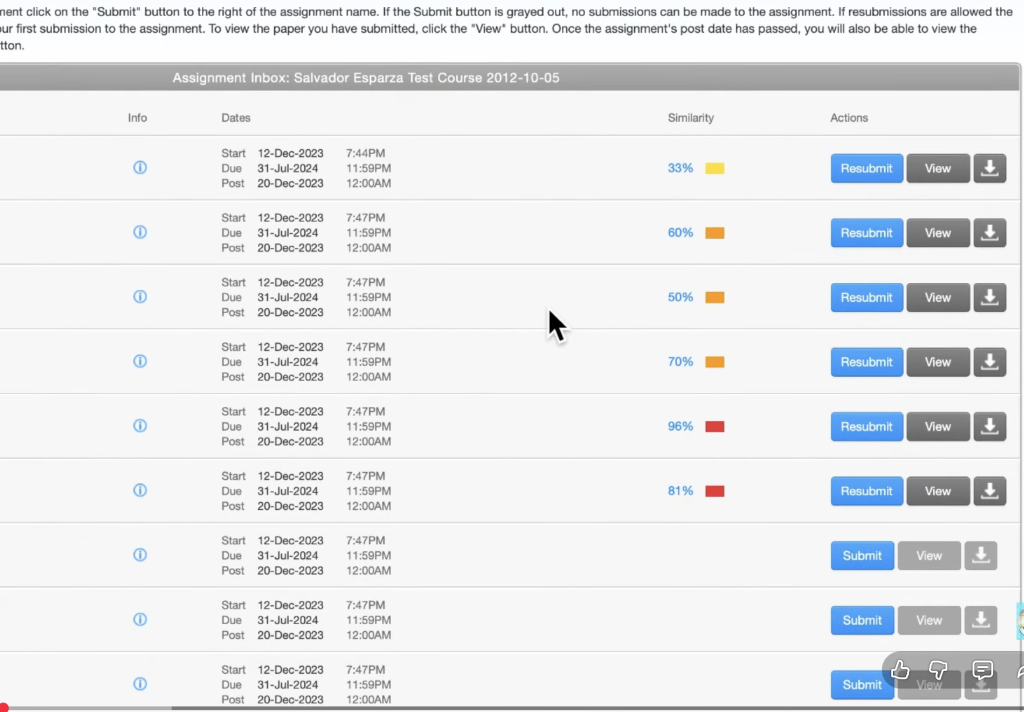View the submission scoring 96% similarity

tap(938, 427)
